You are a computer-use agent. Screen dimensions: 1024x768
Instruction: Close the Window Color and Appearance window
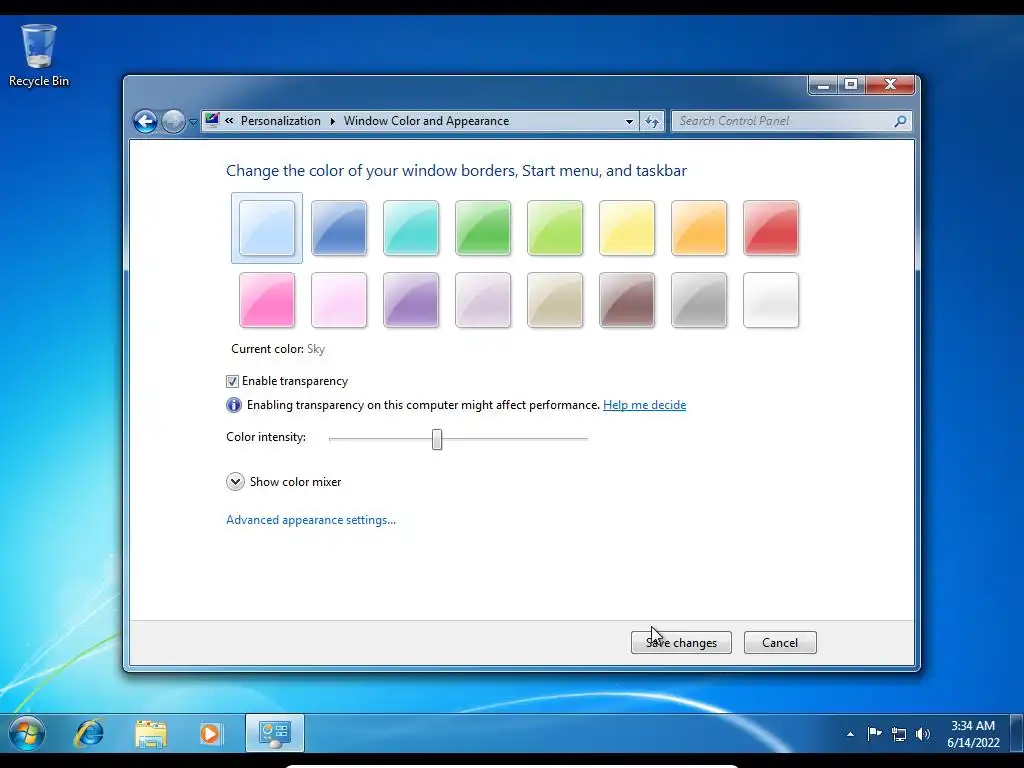889,85
